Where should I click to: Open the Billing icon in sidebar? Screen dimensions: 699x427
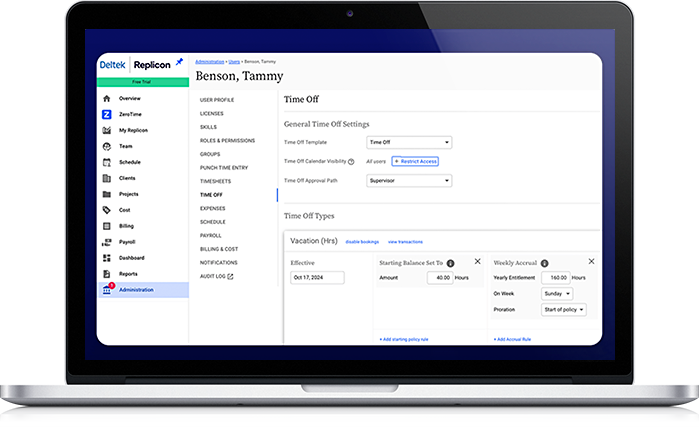point(107,226)
